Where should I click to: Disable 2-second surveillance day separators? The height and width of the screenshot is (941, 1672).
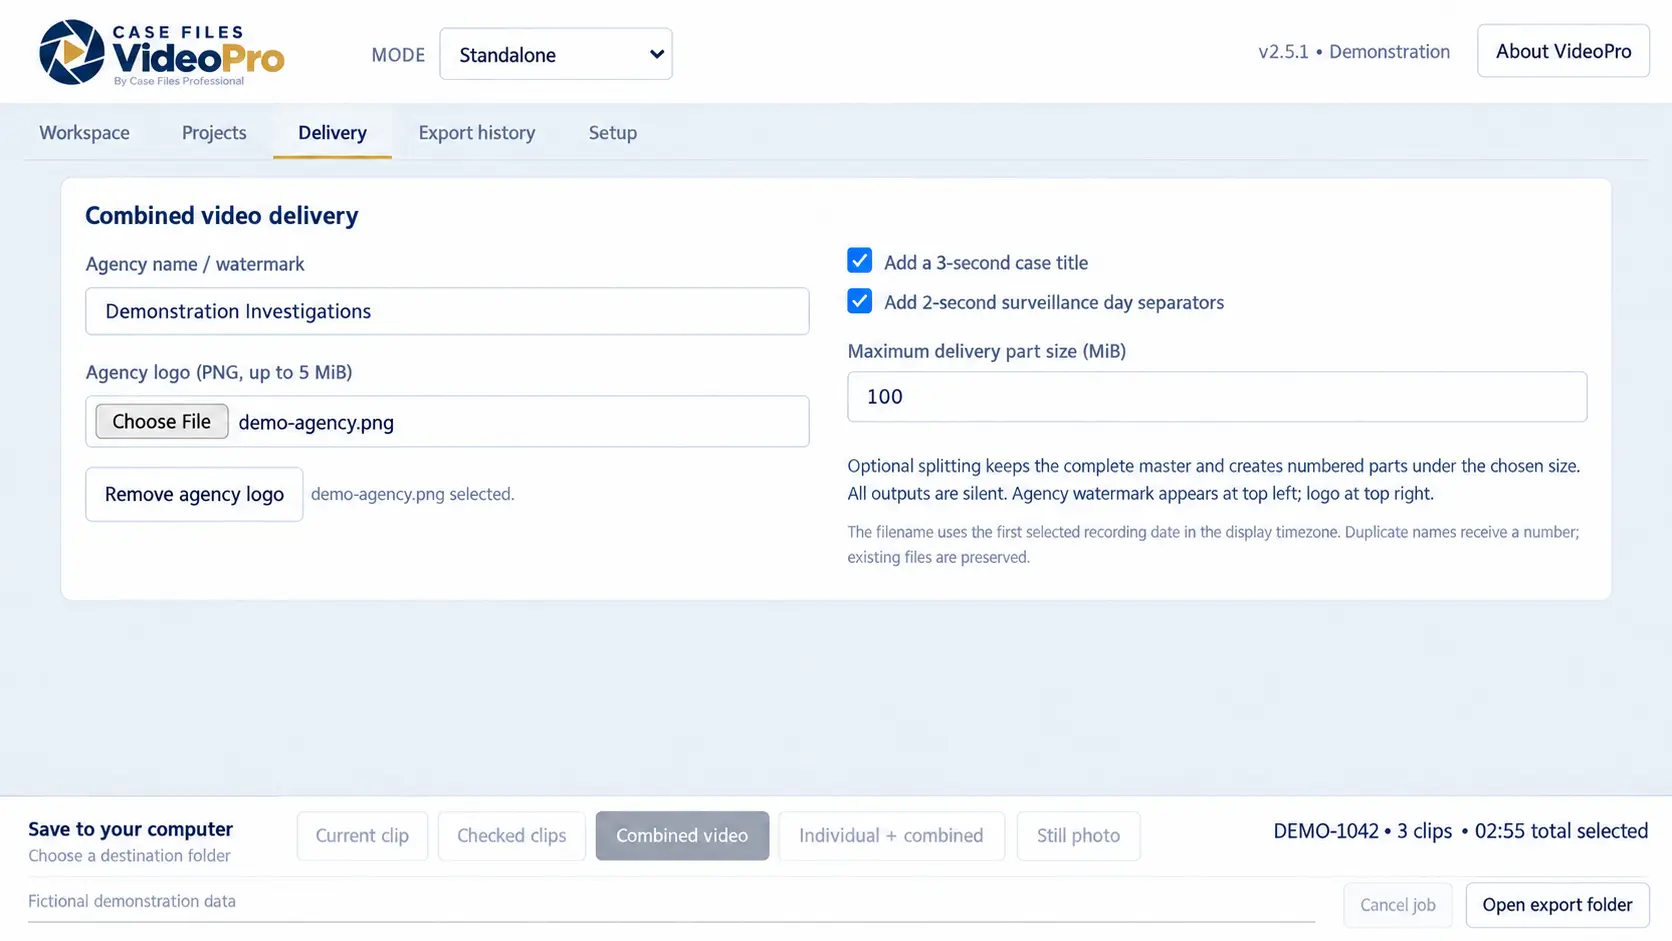pos(859,301)
